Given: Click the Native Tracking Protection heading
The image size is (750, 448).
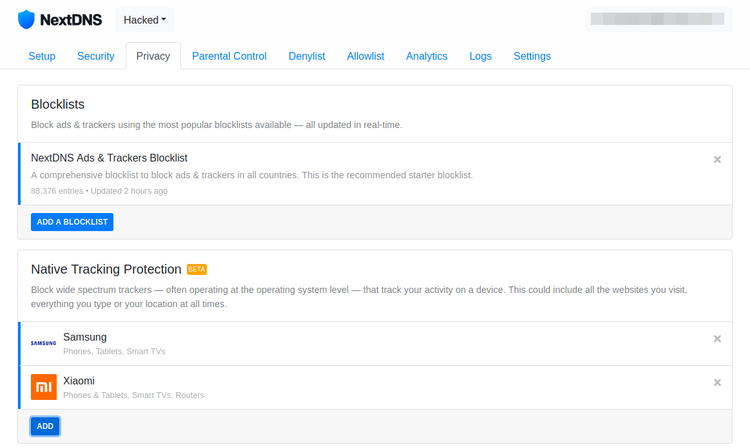Looking at the screenshot, I should pyautogui.click(x=106, y=270).
